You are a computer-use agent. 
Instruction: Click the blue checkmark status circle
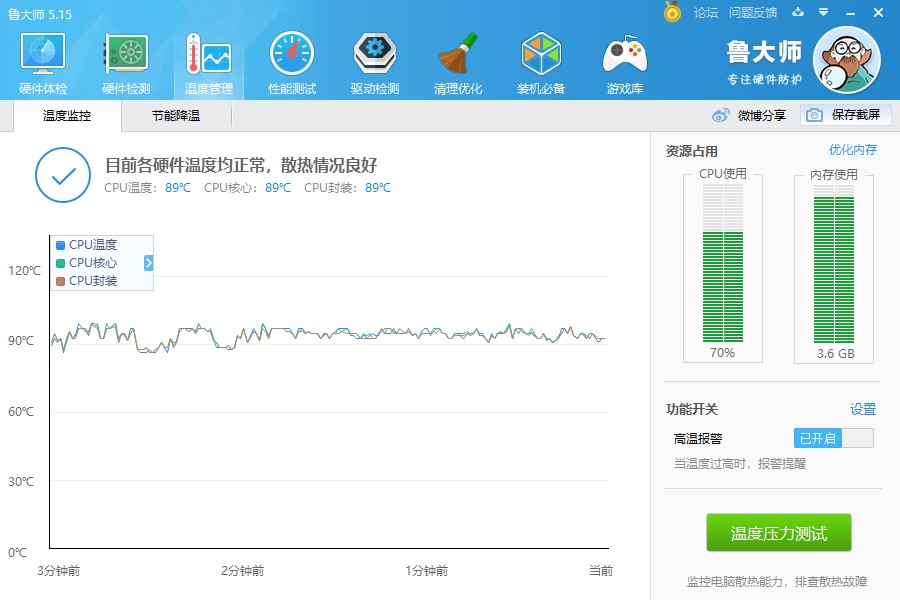click(63, 175)
